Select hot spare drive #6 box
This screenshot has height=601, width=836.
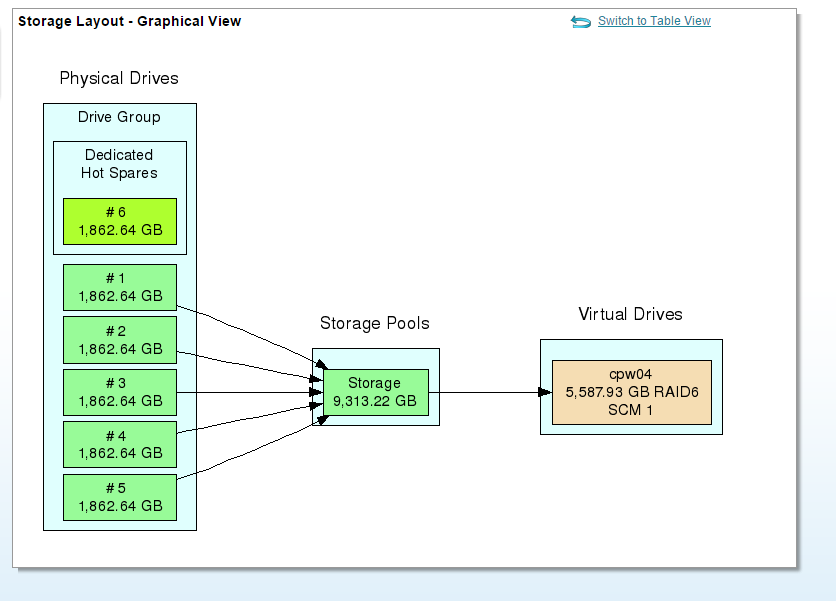(120, 221)
